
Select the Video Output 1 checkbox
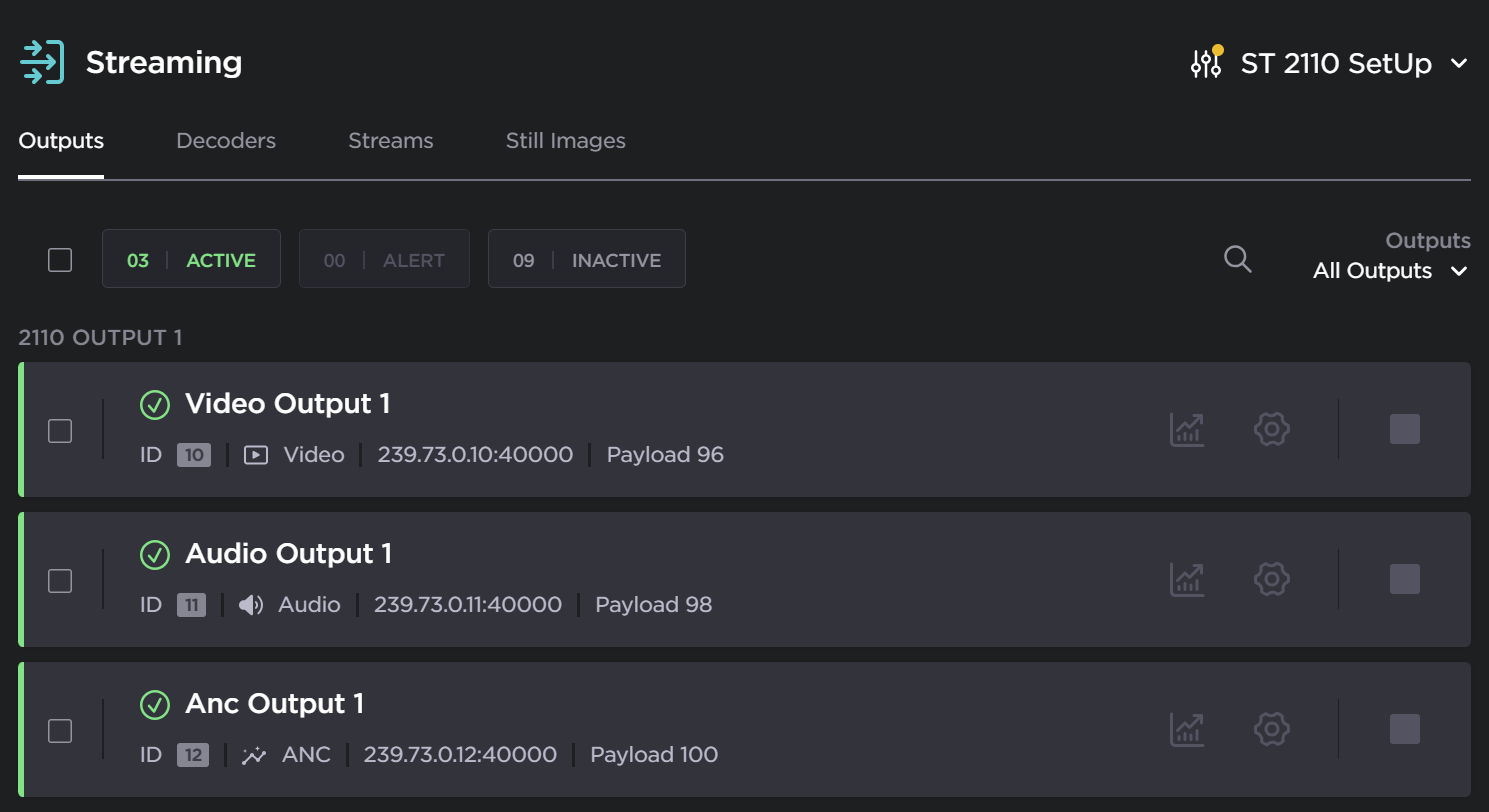[x=60, y=431]
